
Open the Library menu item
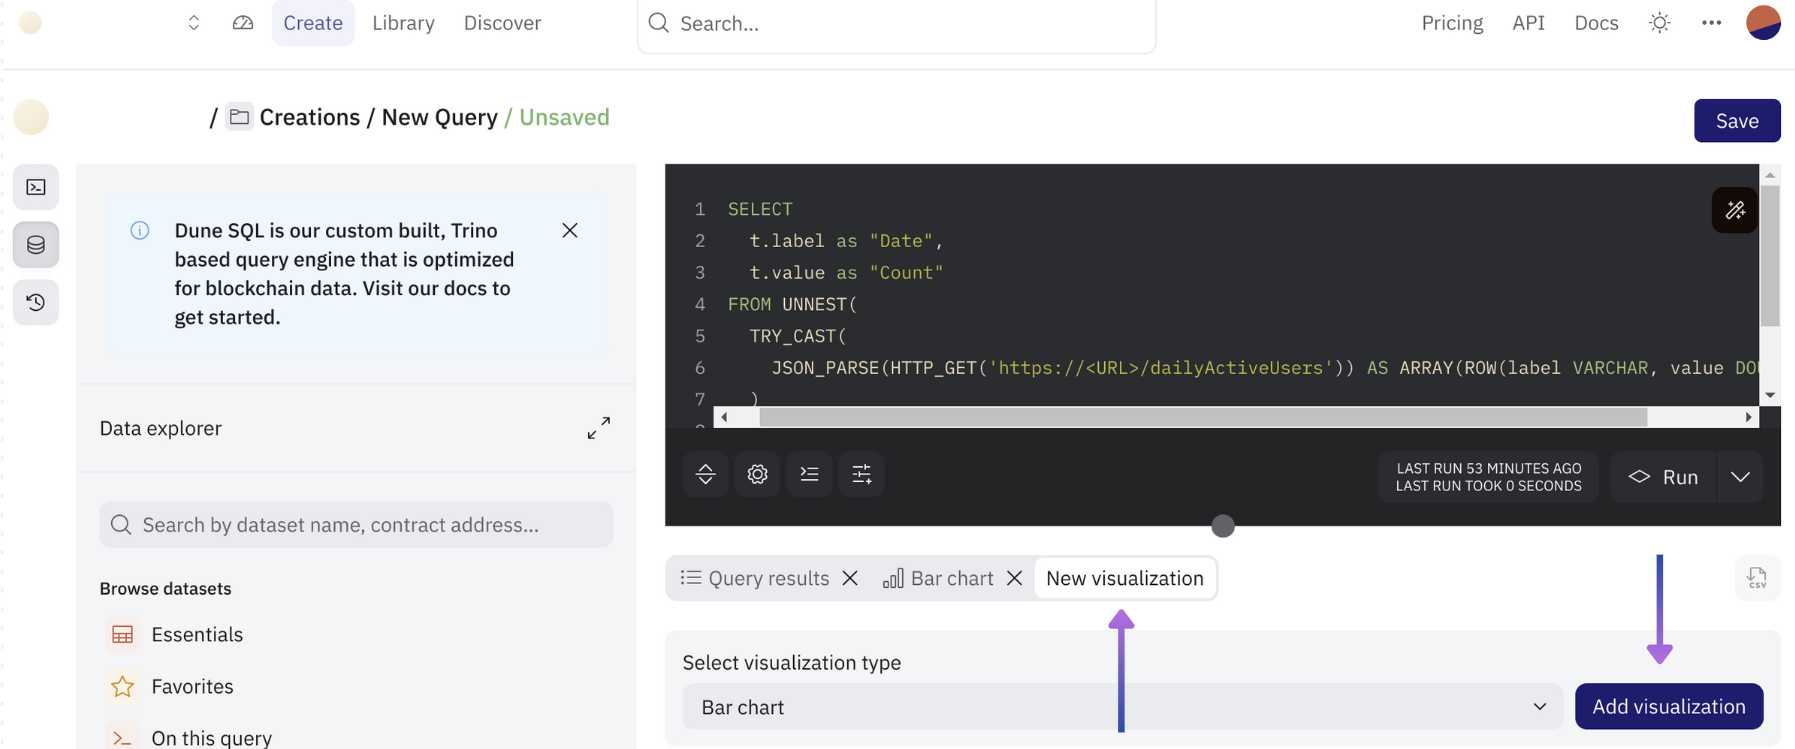403,23
